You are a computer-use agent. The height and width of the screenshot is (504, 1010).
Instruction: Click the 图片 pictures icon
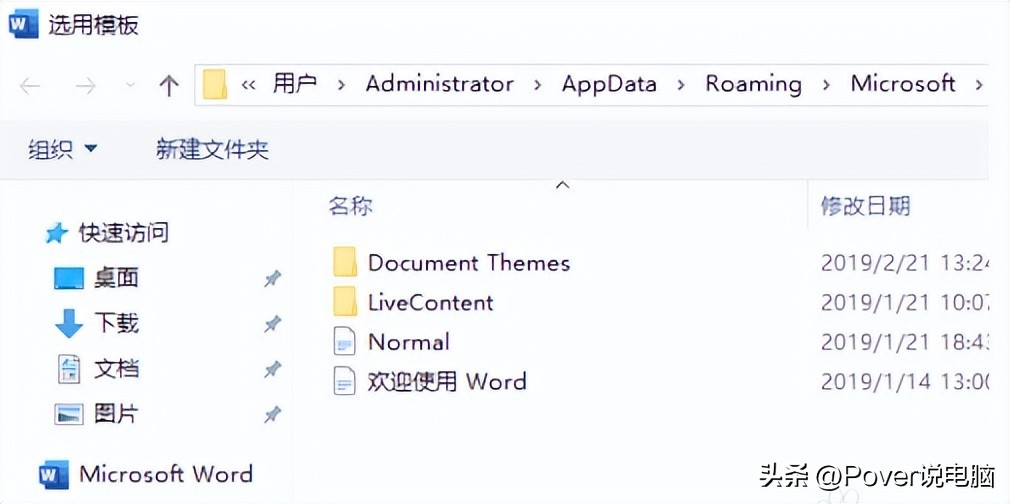point(69,414)
